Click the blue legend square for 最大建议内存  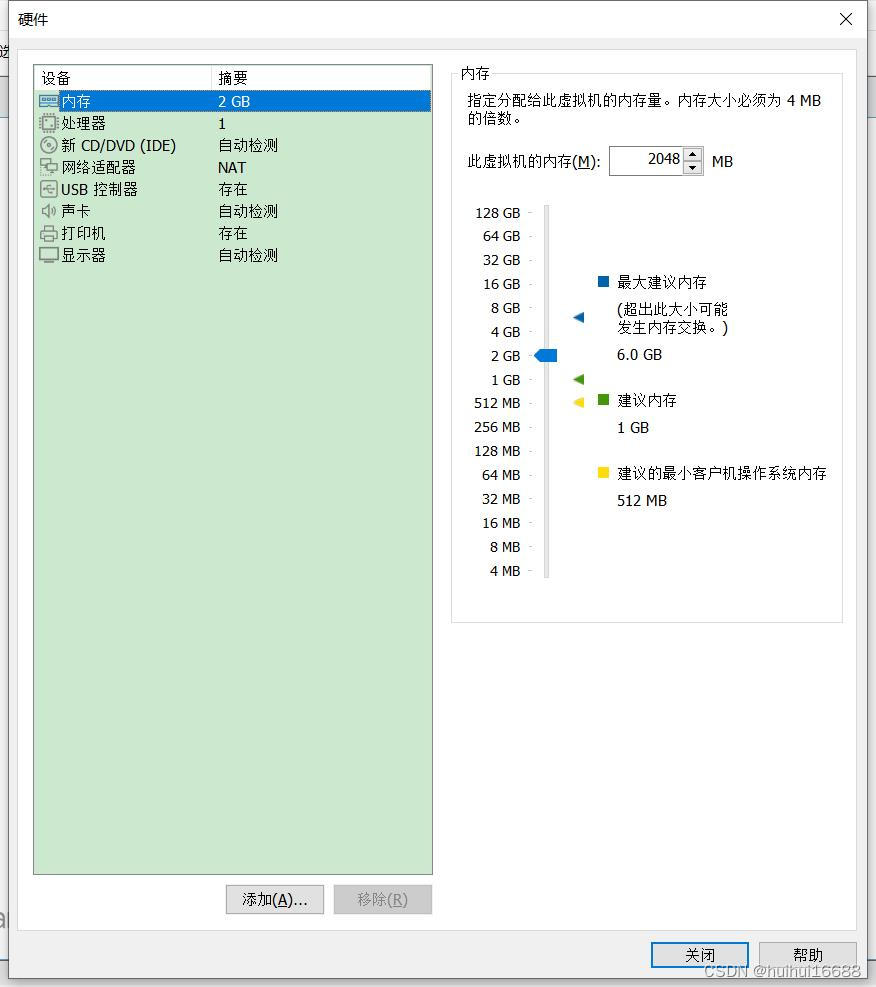(x=603, y=281)
